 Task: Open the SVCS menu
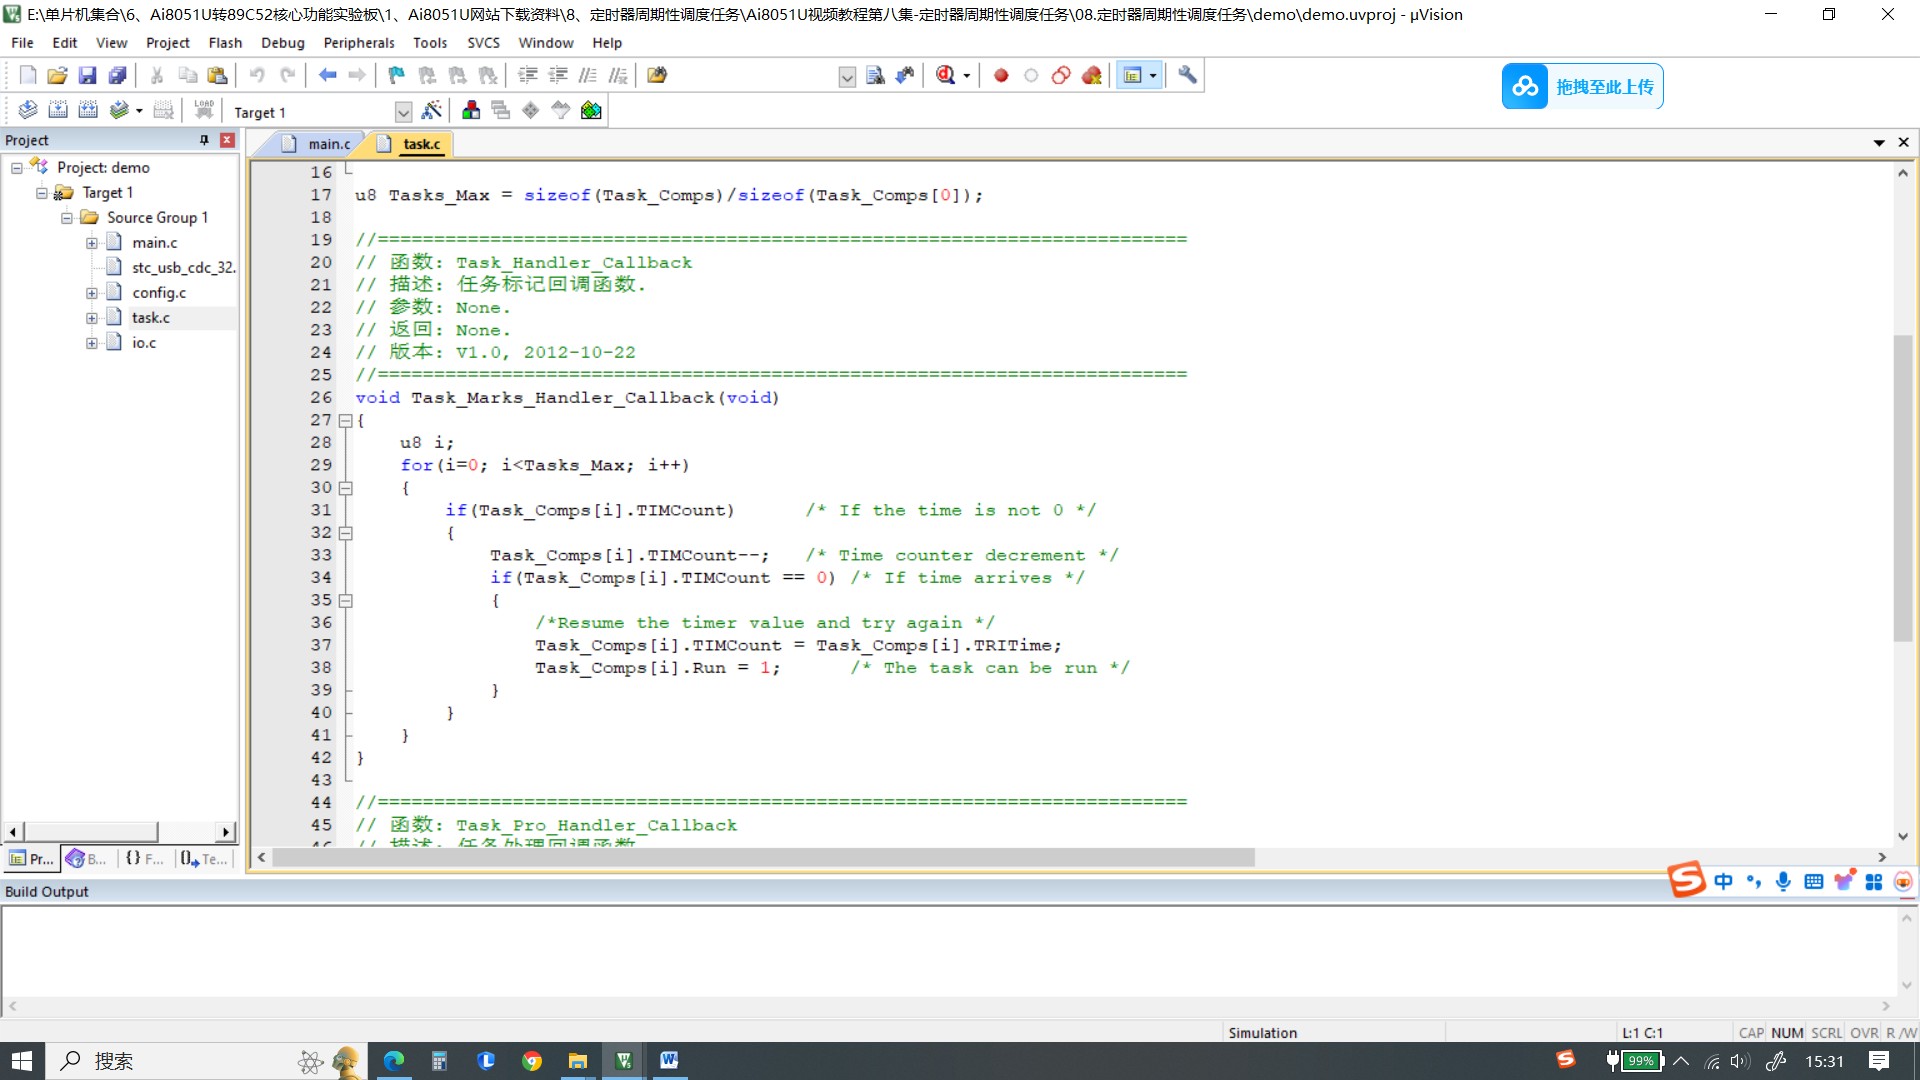(483, 43)
